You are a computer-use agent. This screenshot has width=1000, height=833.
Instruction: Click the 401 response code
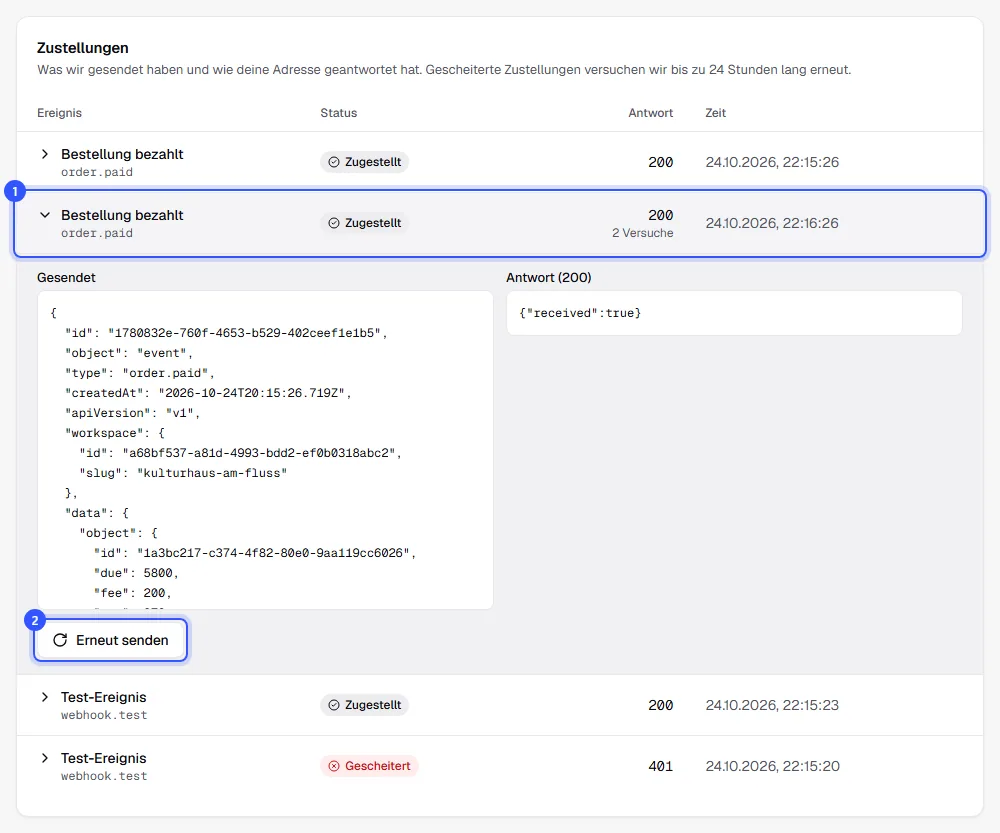click(661, 766)
